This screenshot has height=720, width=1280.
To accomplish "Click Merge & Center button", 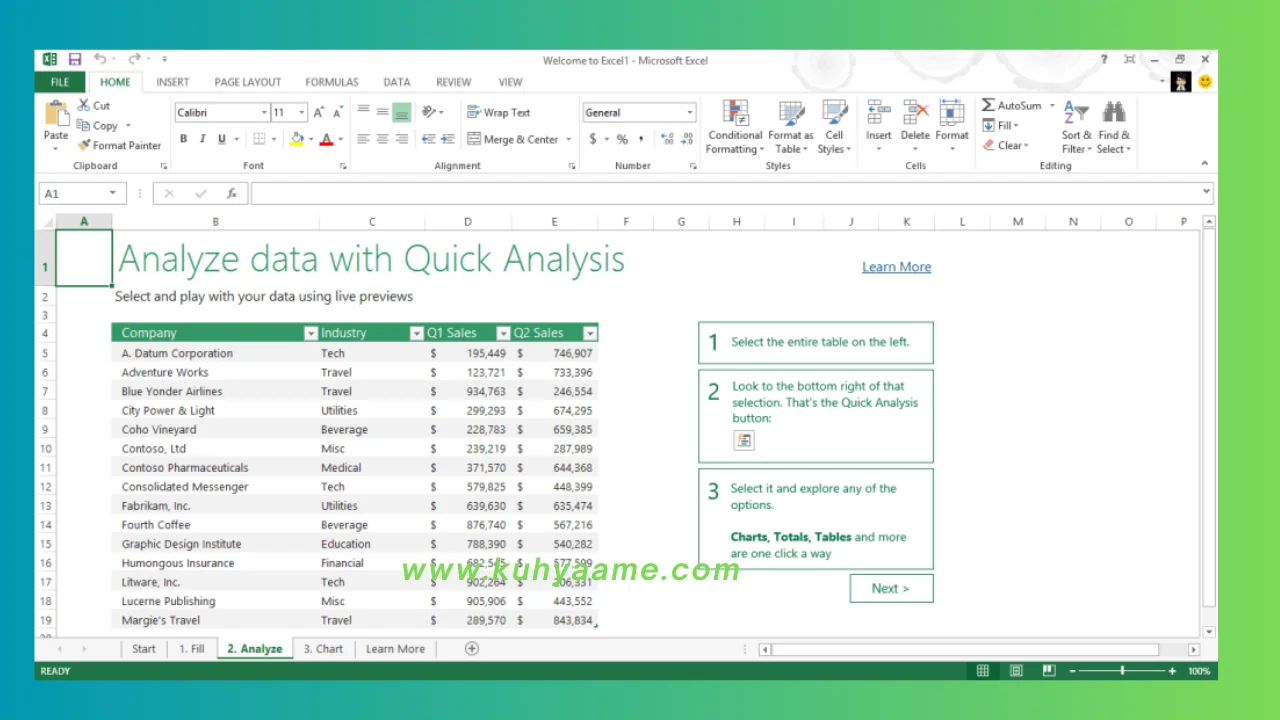I will pyautogui.click(x=513, y=139).
